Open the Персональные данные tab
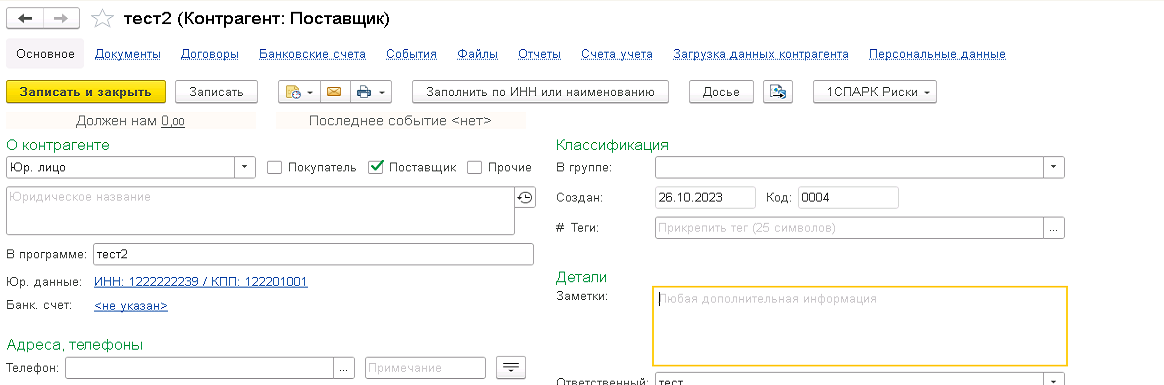This screenshot has width=1164, height=385. point(937,54)
